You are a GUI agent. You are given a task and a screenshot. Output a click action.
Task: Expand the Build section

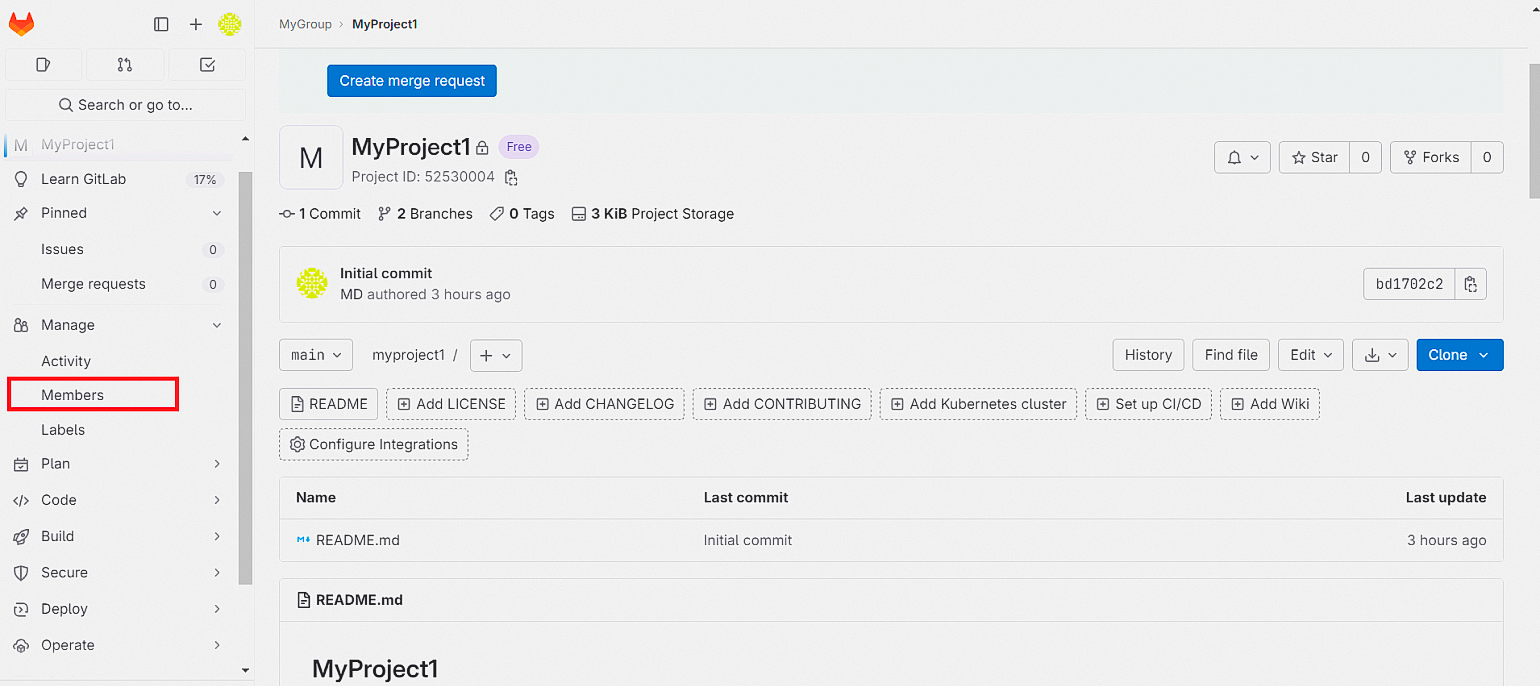[x=119, y=536]
